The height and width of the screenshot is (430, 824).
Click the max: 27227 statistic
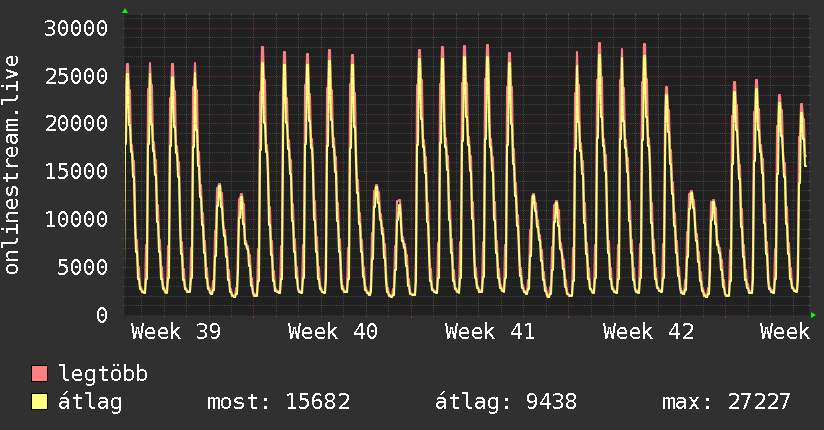(726, 402)
